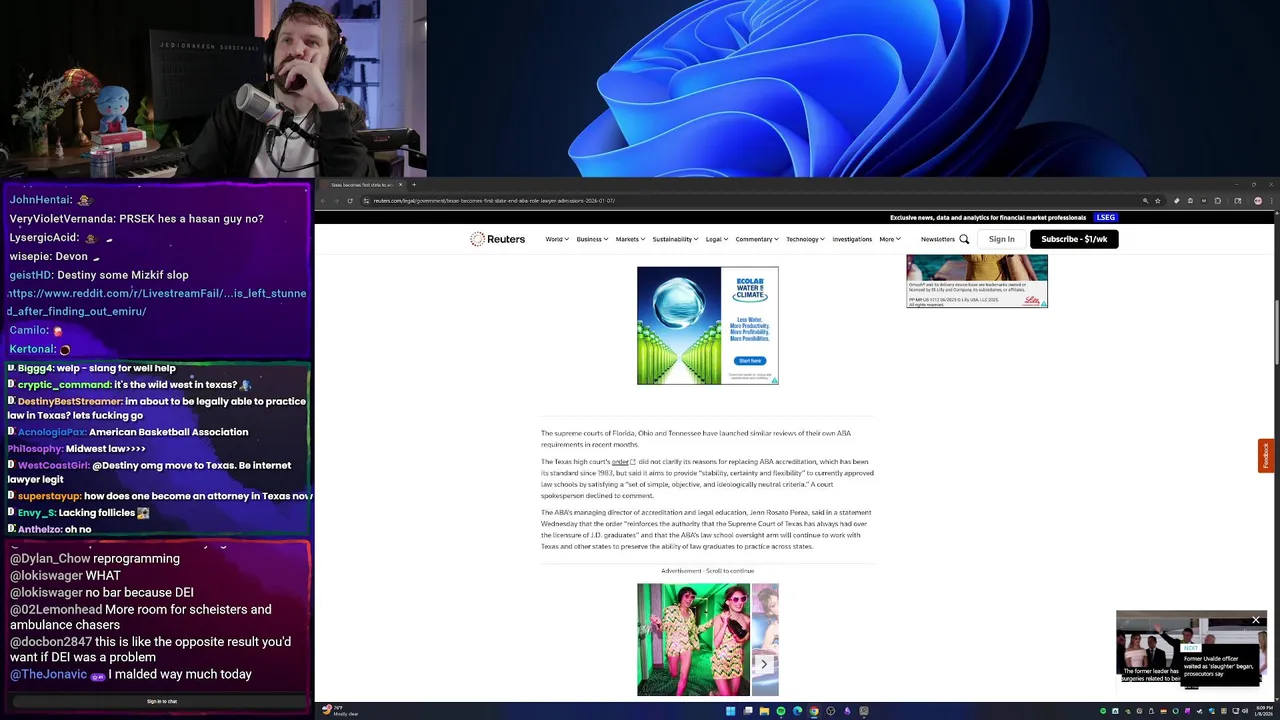Open the More dropdown in Reuters nav
Viewport: 1280px width, 720px height.
click(x=890, y=239)
